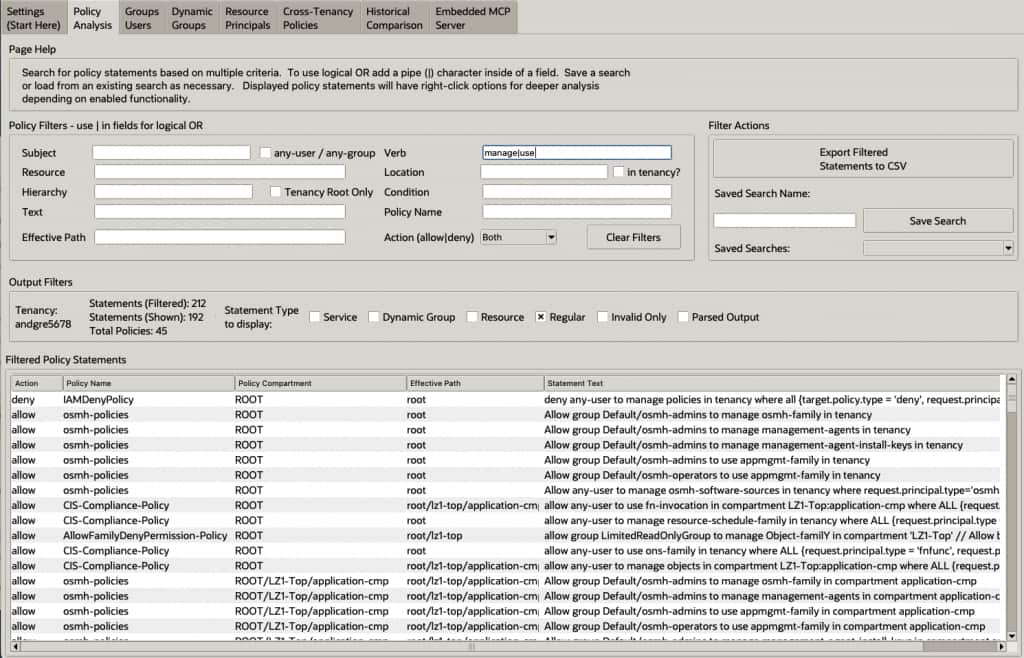Toggle the in tenancy? checkbox
Viewport: 1024px width, 658px height.
tap(619, 172)
